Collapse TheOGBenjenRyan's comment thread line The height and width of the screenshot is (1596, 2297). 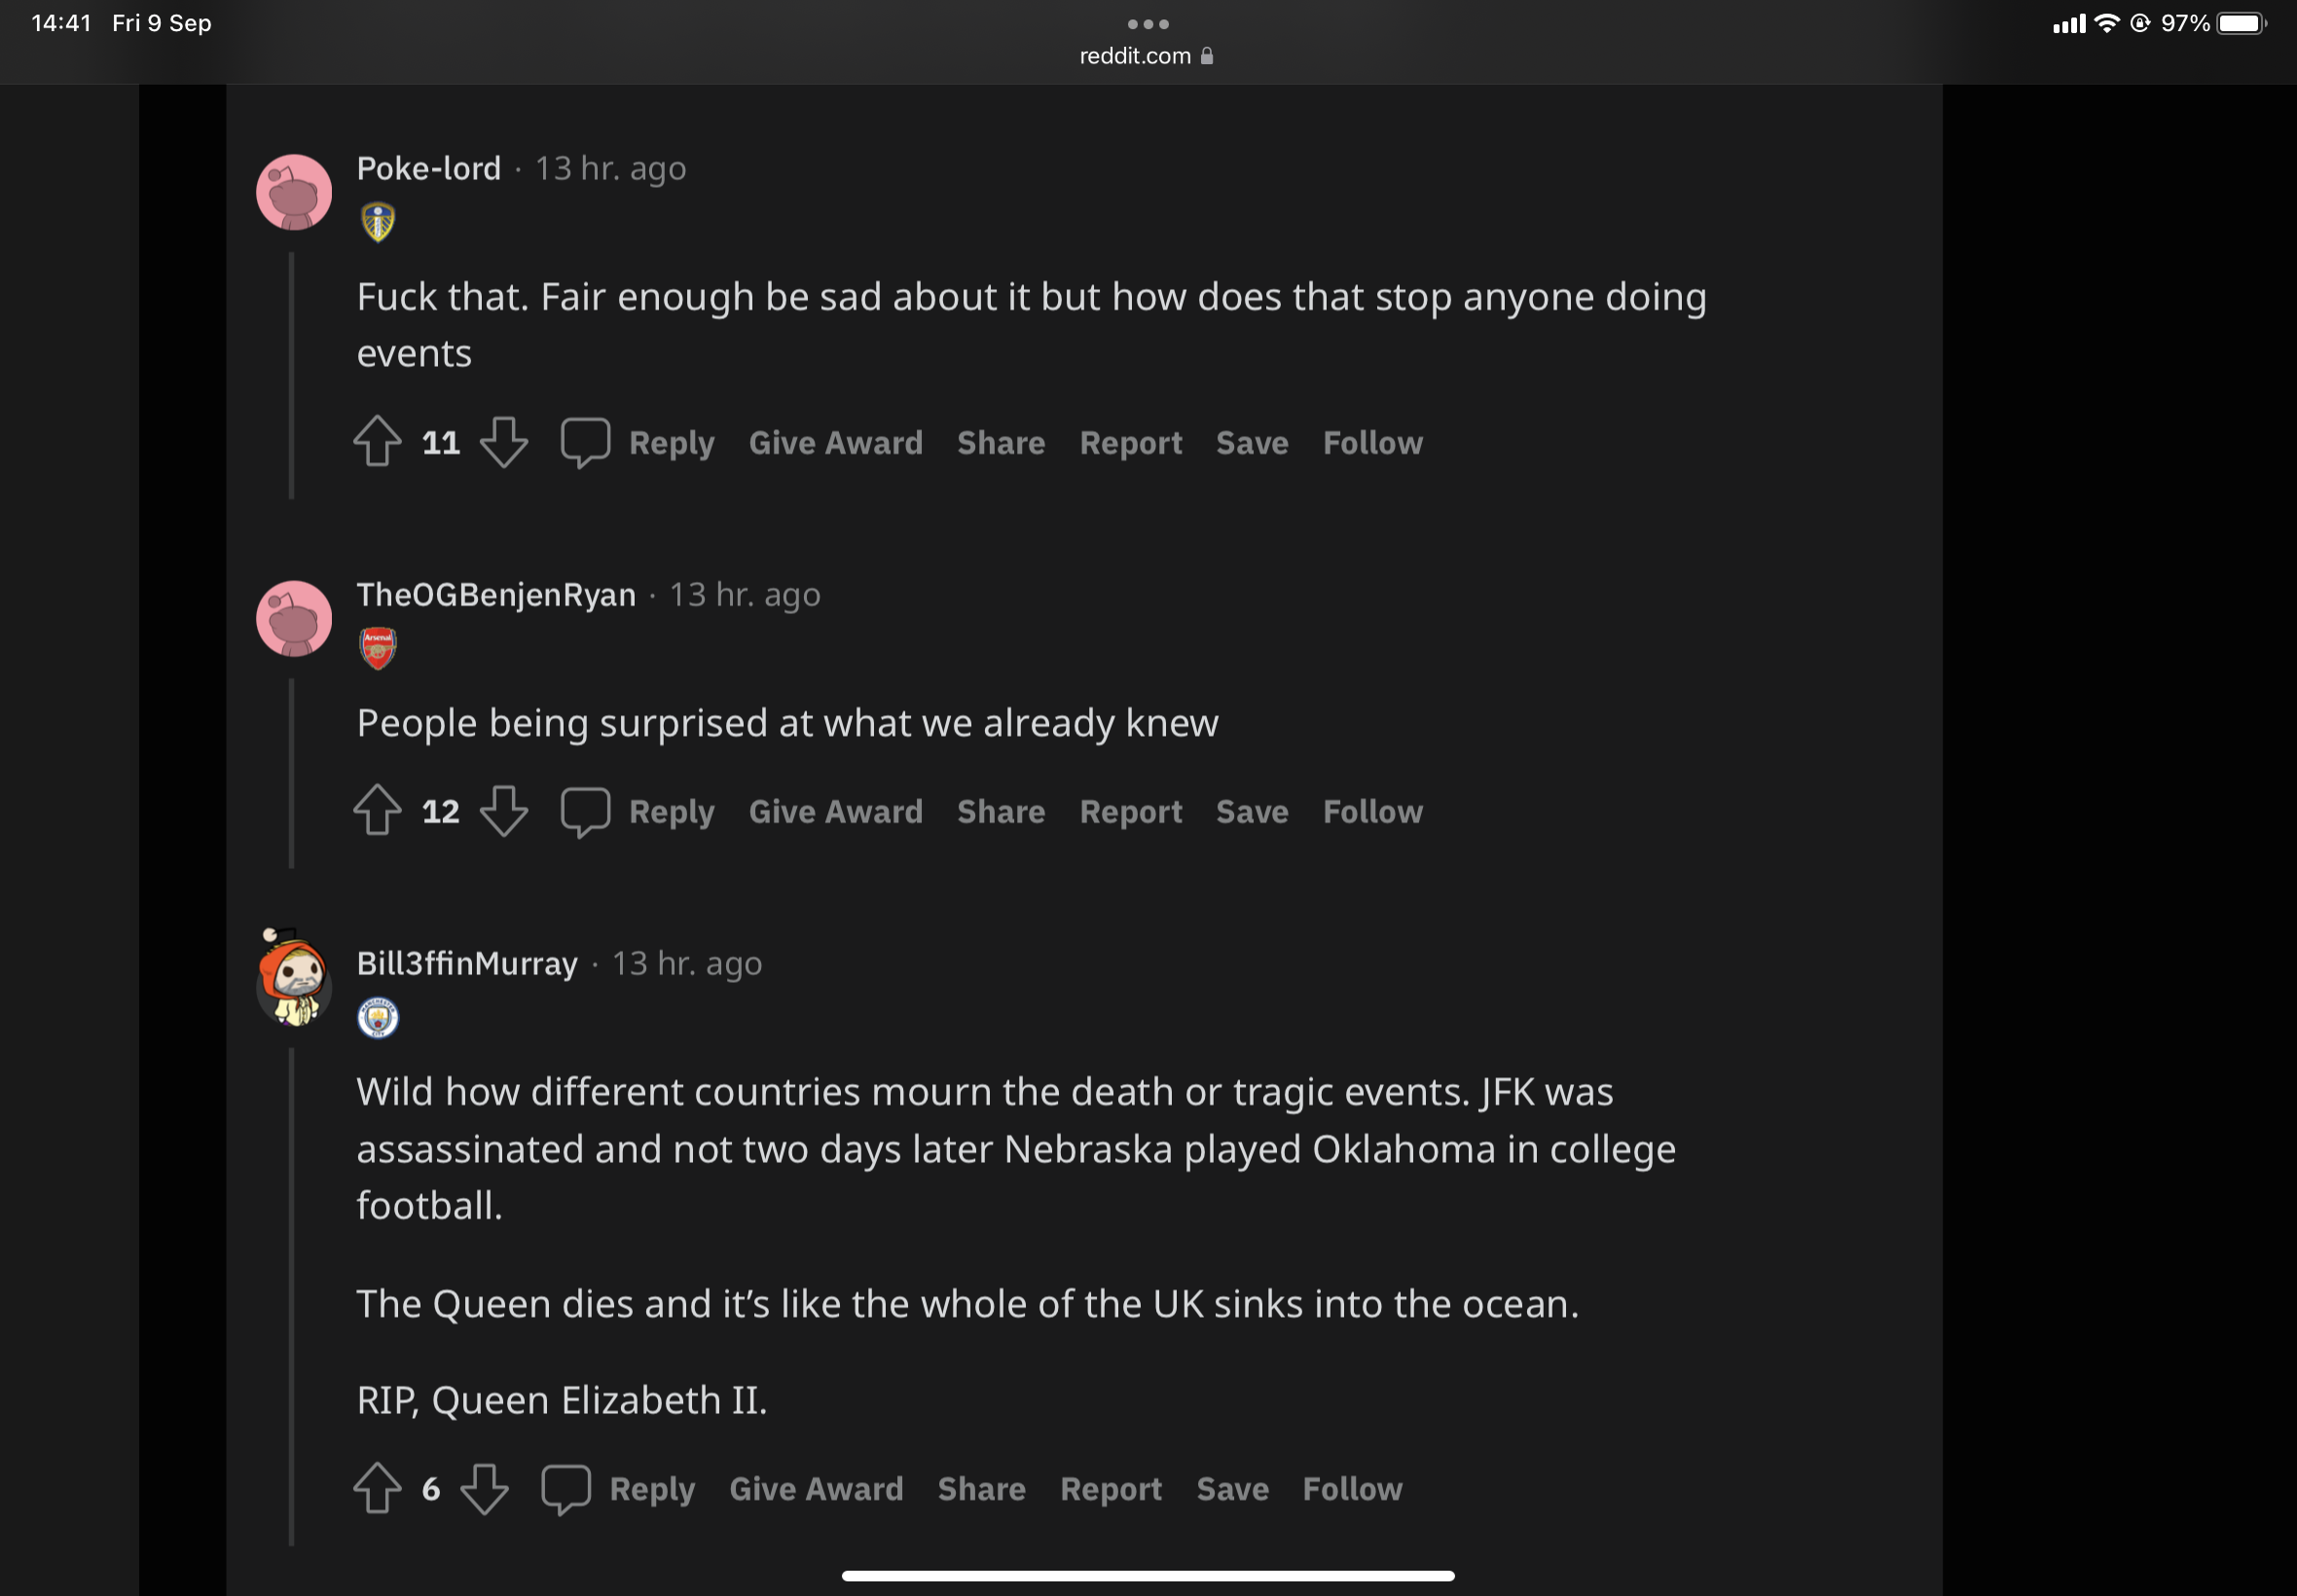(291, 773)
